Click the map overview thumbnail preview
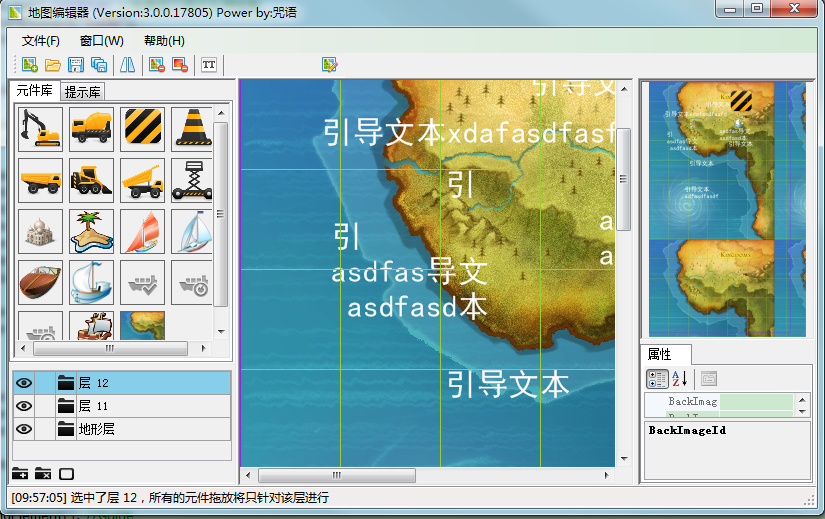This screenshot has width=825, height=519. (726, 209)
